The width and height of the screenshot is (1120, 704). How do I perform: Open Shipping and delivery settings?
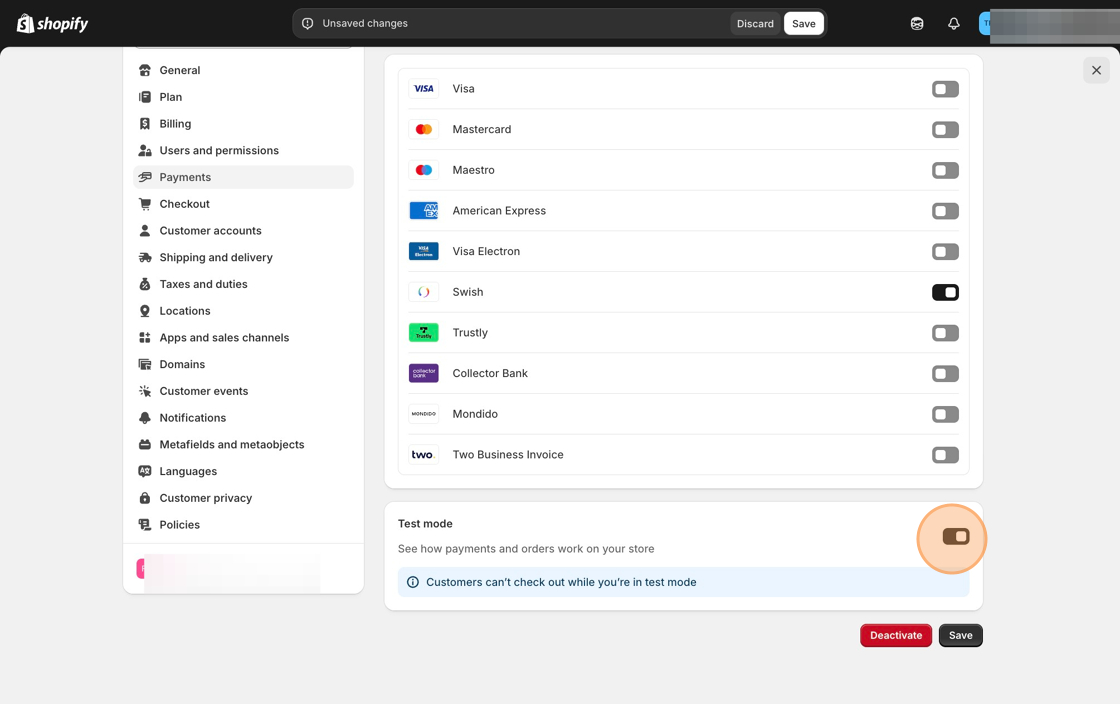click(244, 258)
